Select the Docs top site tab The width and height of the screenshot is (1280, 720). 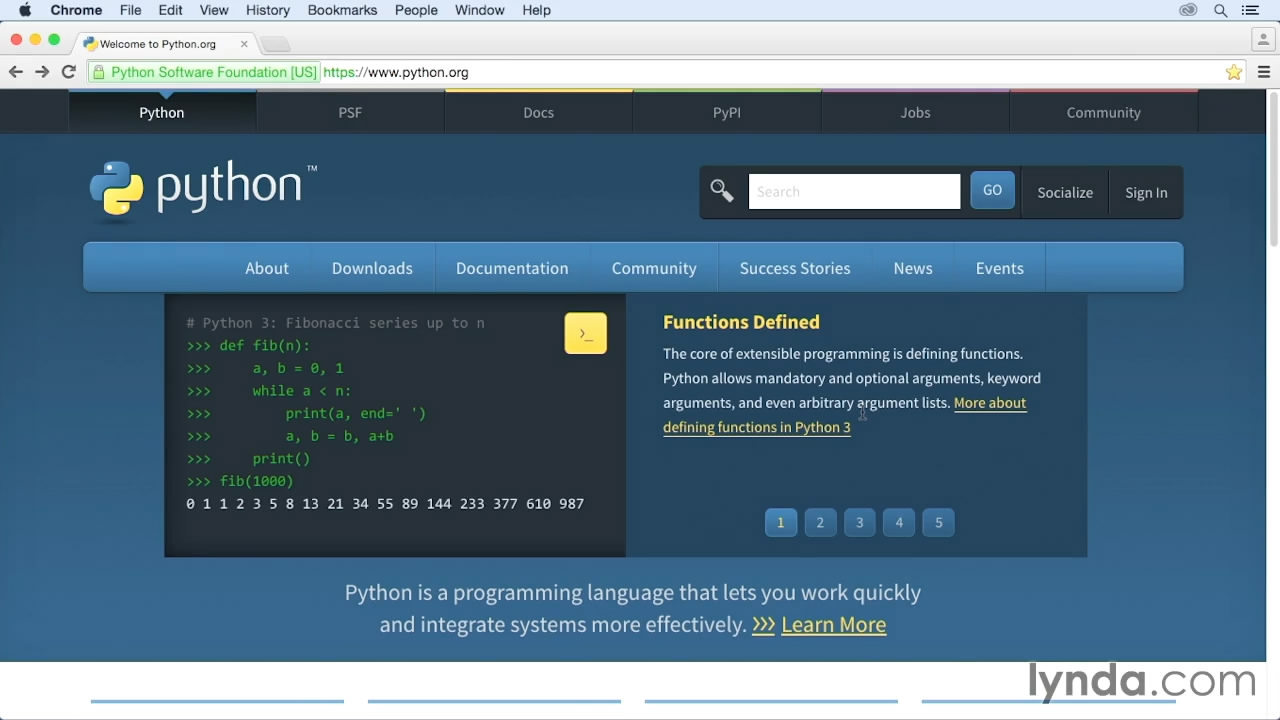tap(538, 112)
